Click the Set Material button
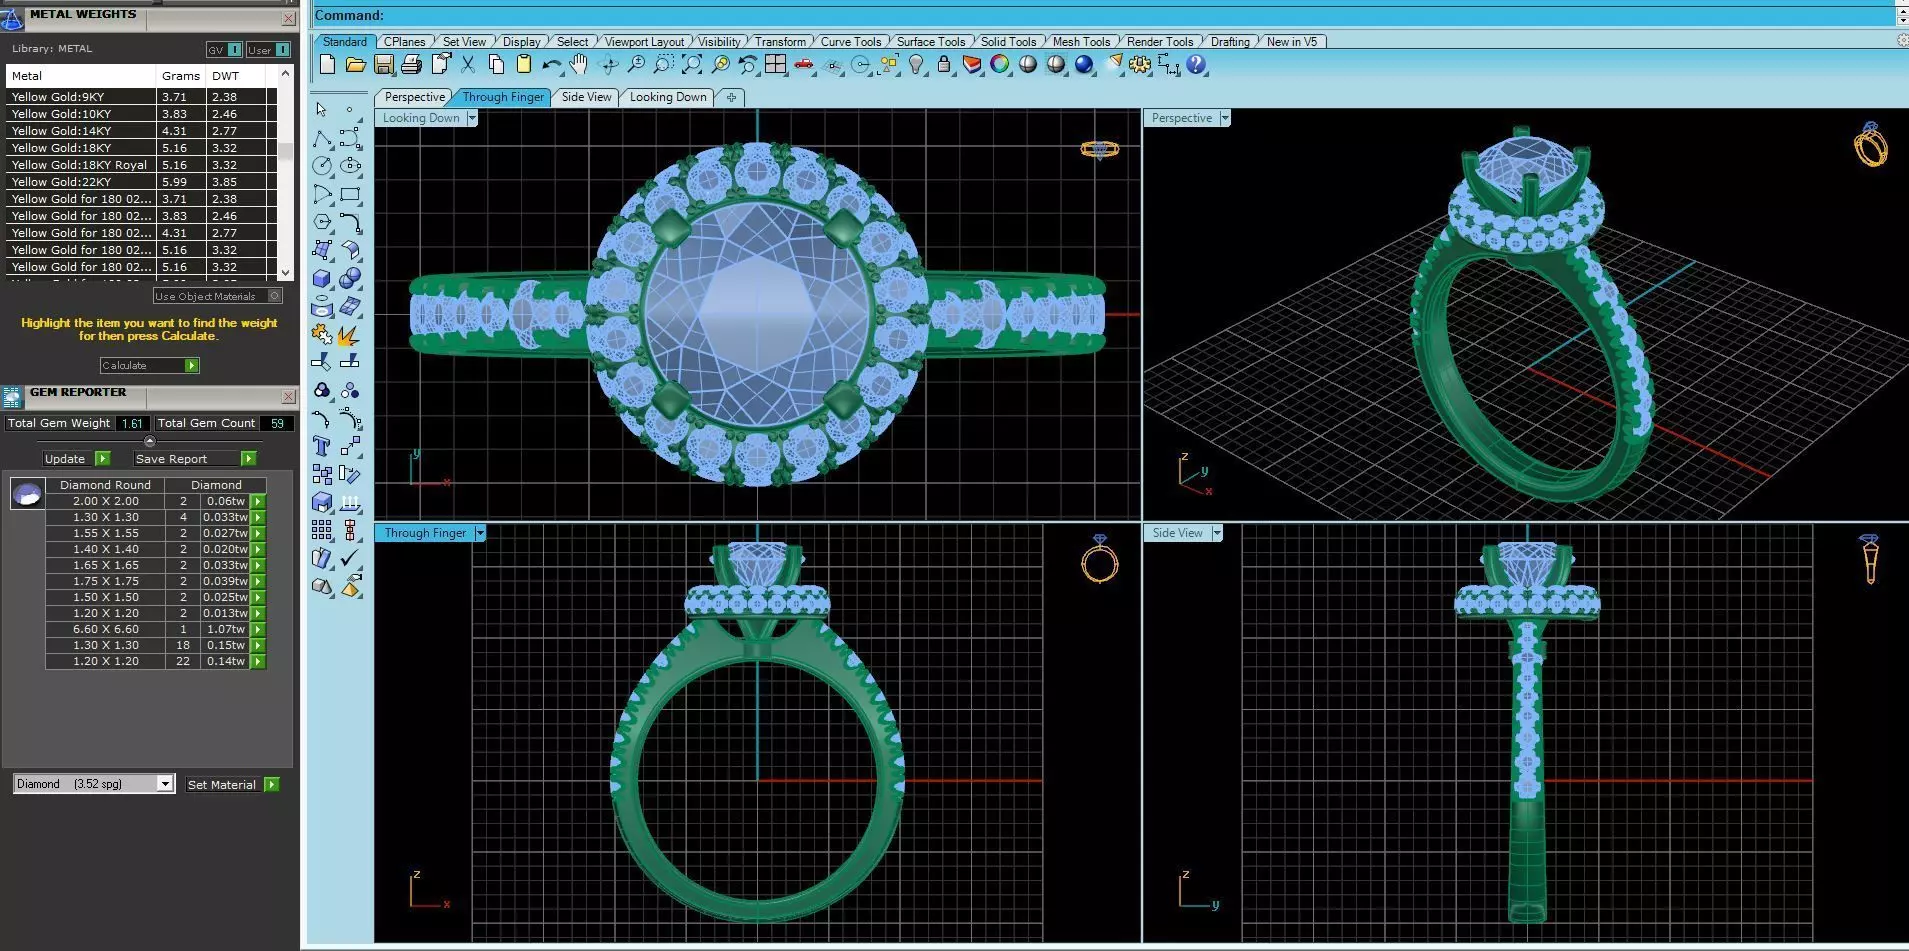 pyautogui.click(x=233, y=784)
